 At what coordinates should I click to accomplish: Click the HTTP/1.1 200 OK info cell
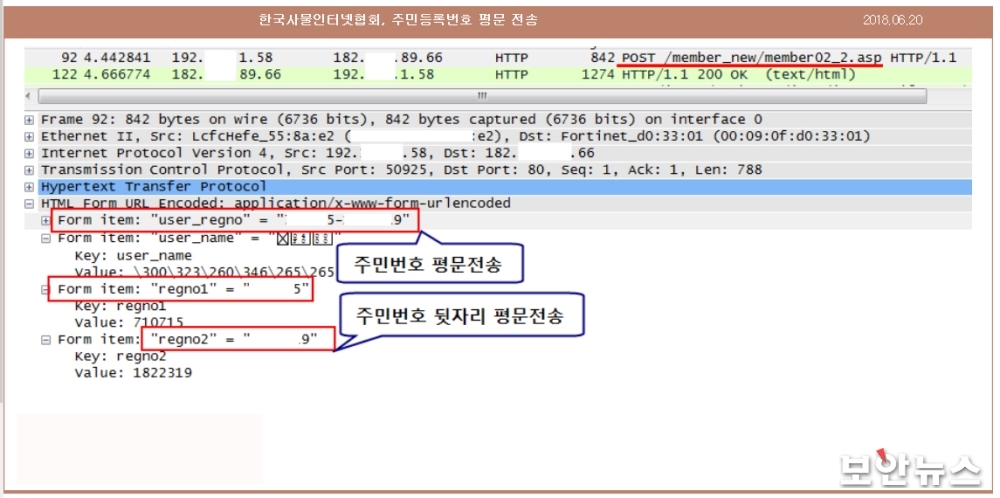pyautogui.click(x=739, y=74)
